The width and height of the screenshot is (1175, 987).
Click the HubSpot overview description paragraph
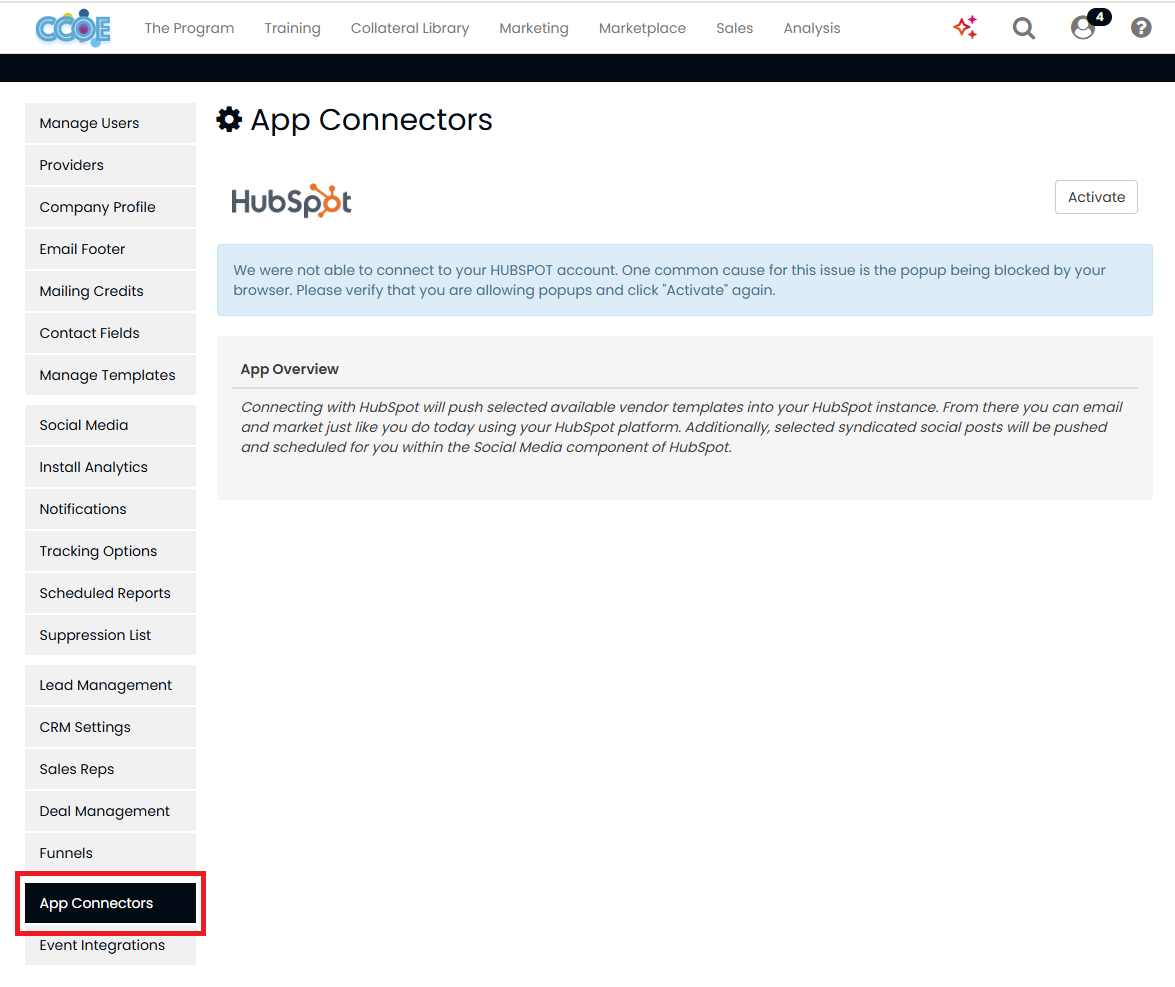click(x=682, y=427)
